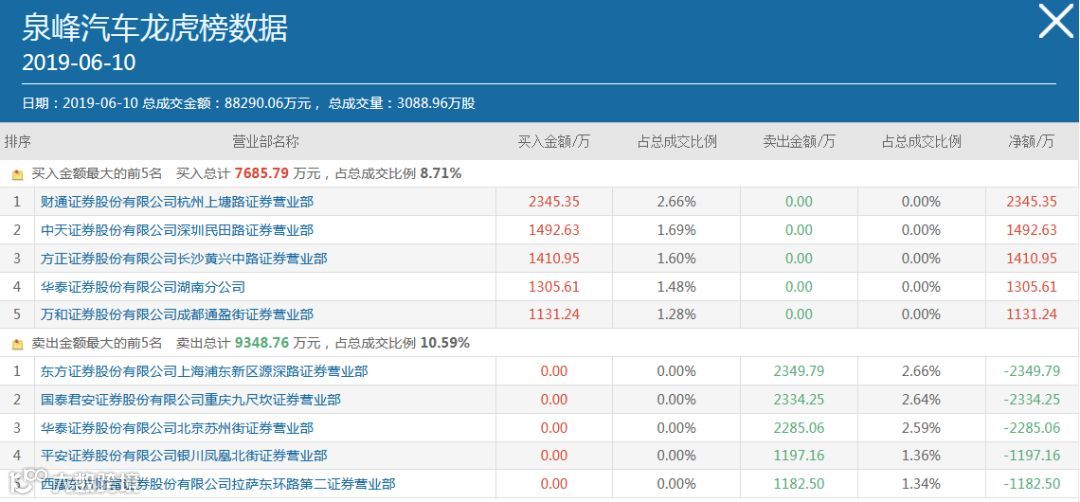Click sell amount 2334.25 in 国泰君安 row
This screenshot has height=502, width=1080.
pos(799,399)
